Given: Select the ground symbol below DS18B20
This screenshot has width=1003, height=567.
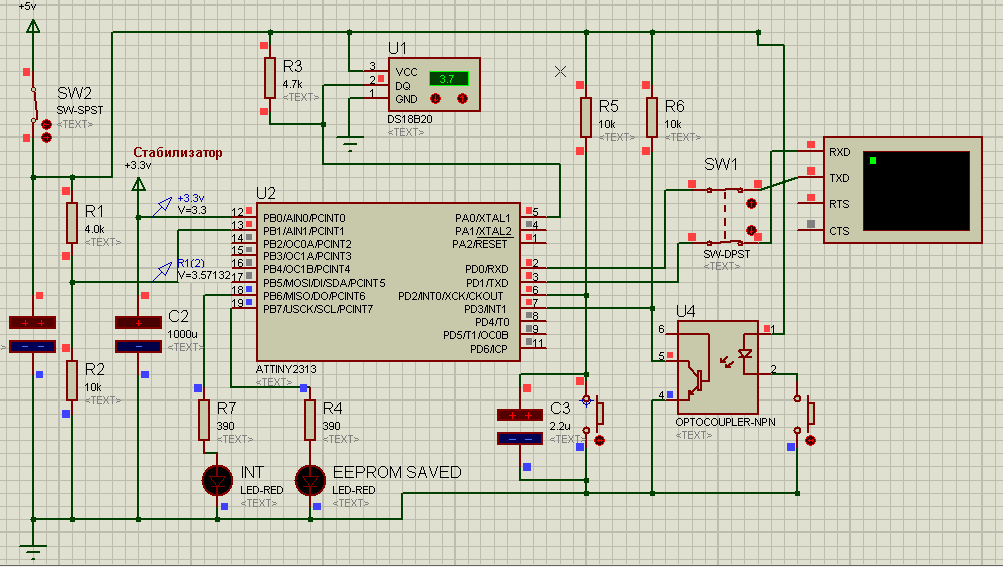Looking at the screenshot, I should click(349, 143).
